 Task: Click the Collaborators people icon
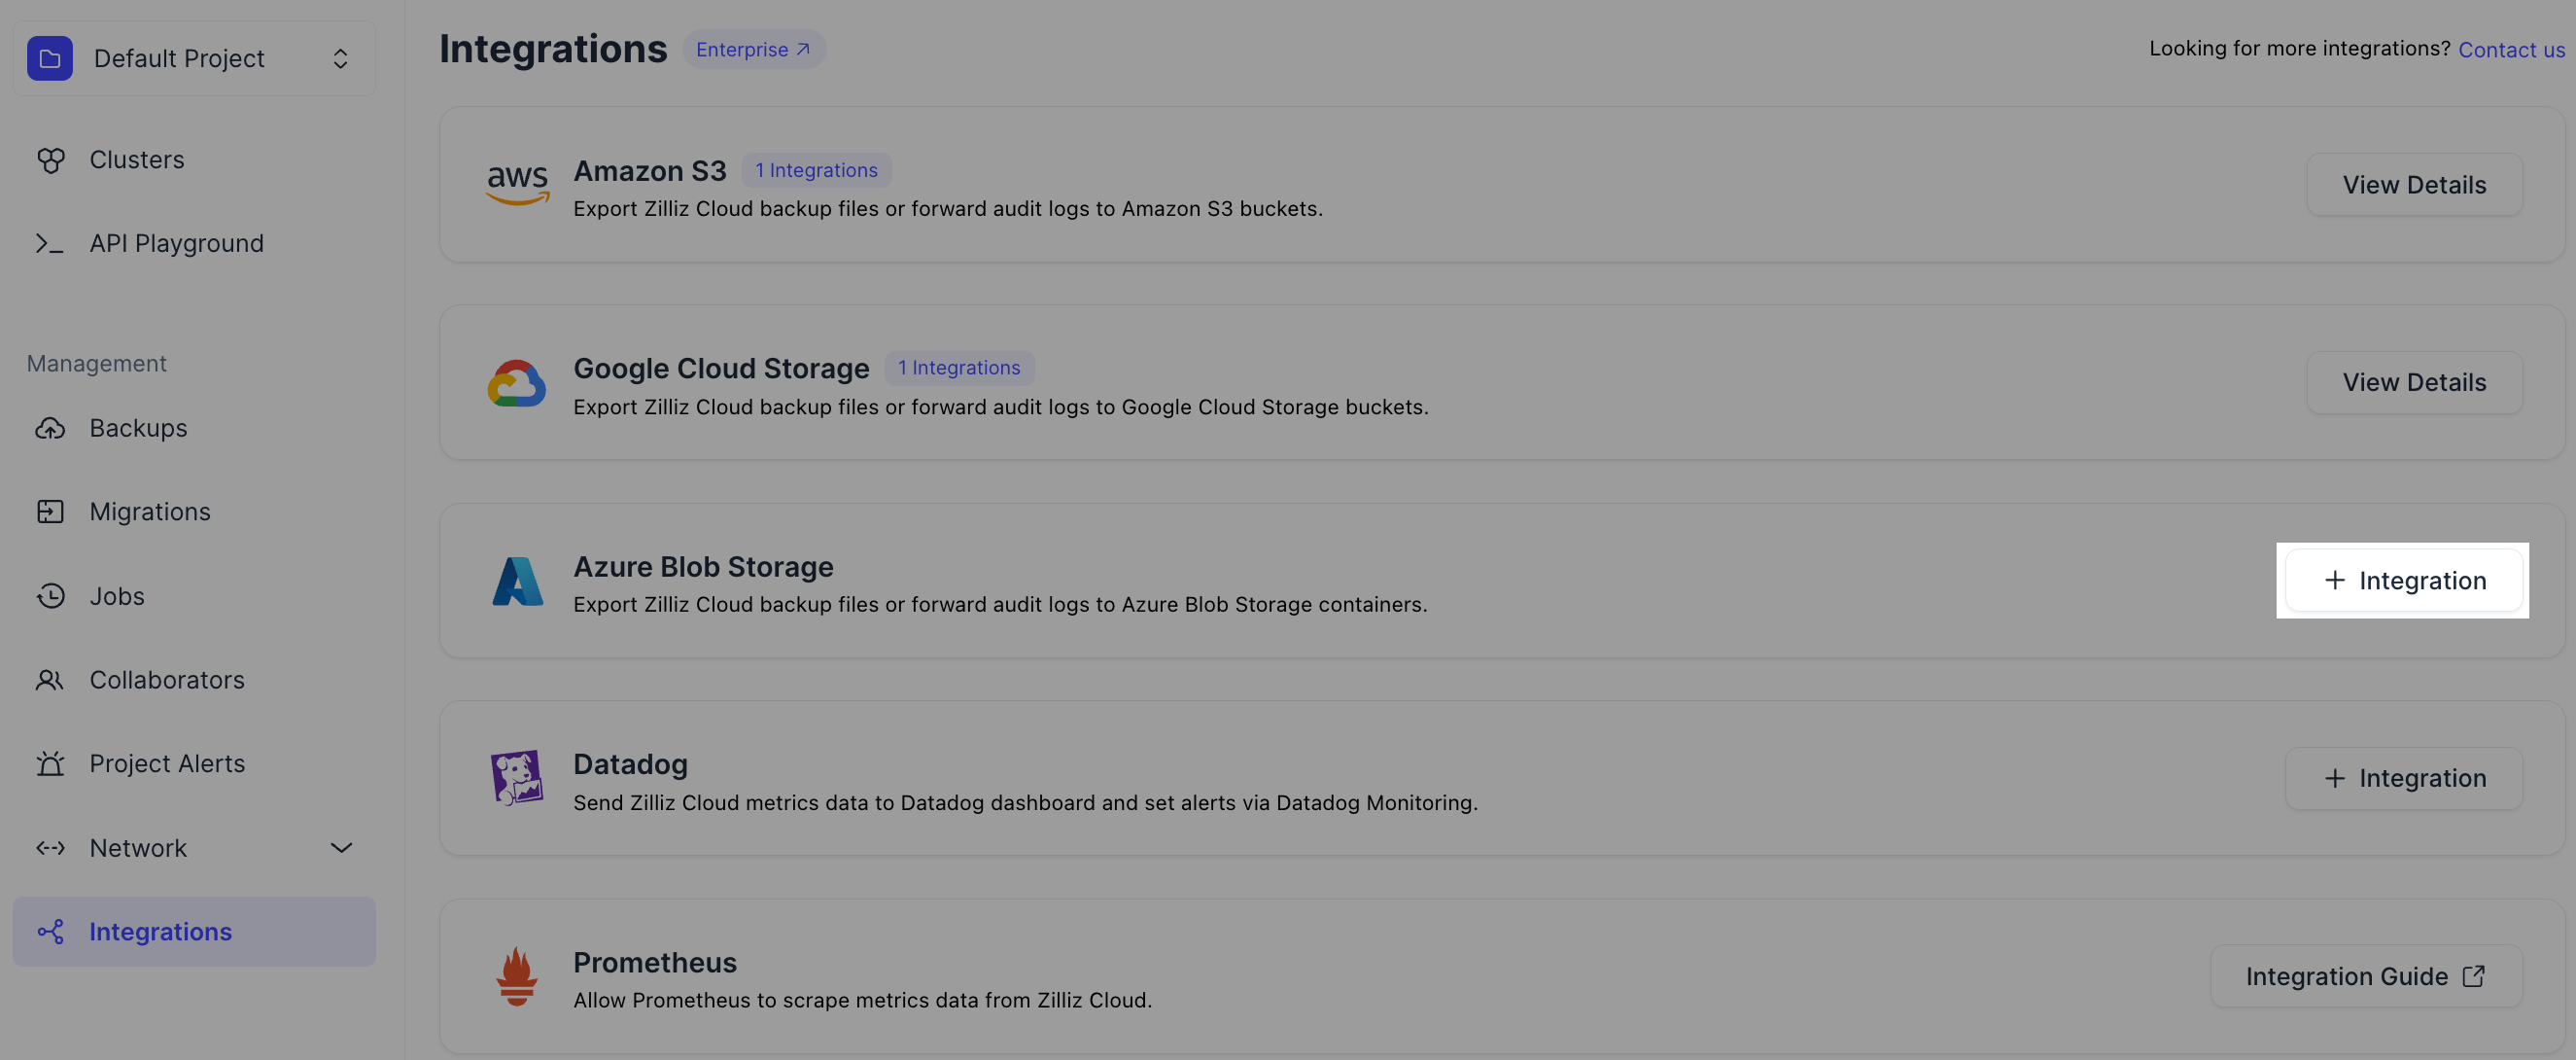coord(50,680)
